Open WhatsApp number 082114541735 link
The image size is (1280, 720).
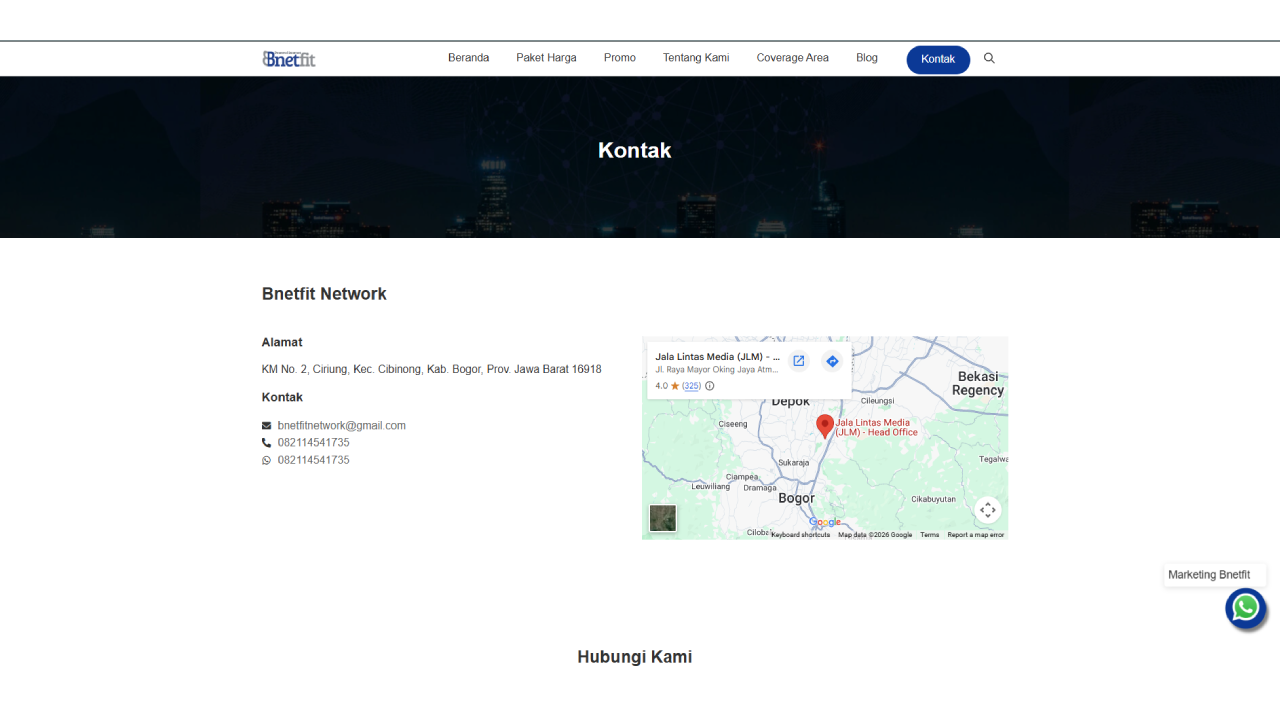coord(314,461)
